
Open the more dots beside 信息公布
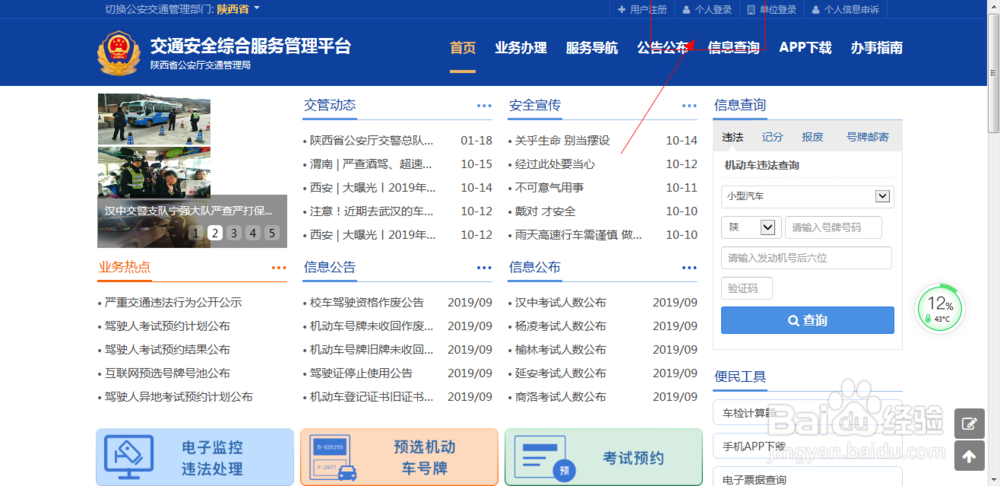tap(689, 268)
